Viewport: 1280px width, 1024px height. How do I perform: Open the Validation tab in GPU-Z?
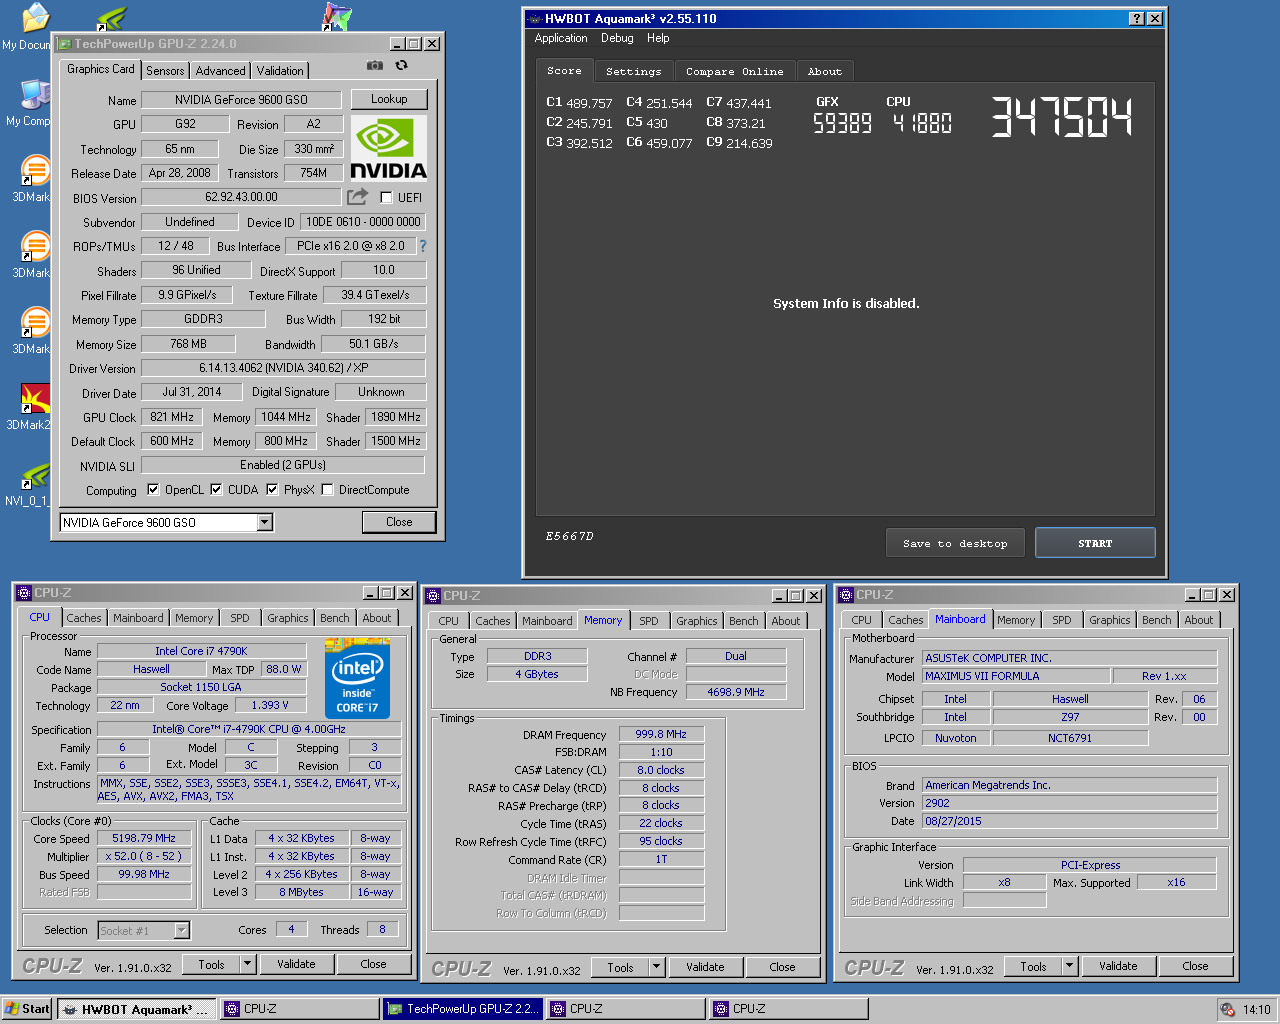tap(280, 71)
